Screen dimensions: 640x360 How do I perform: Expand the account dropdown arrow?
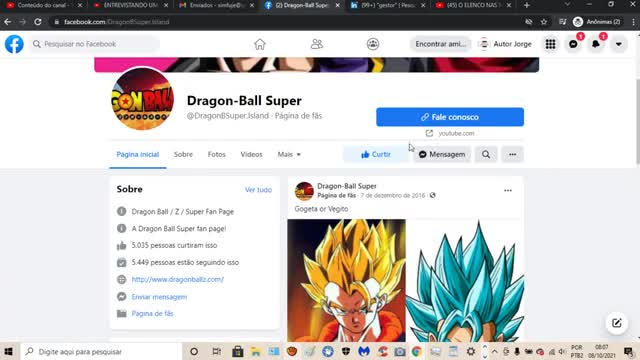click(619, 44)
